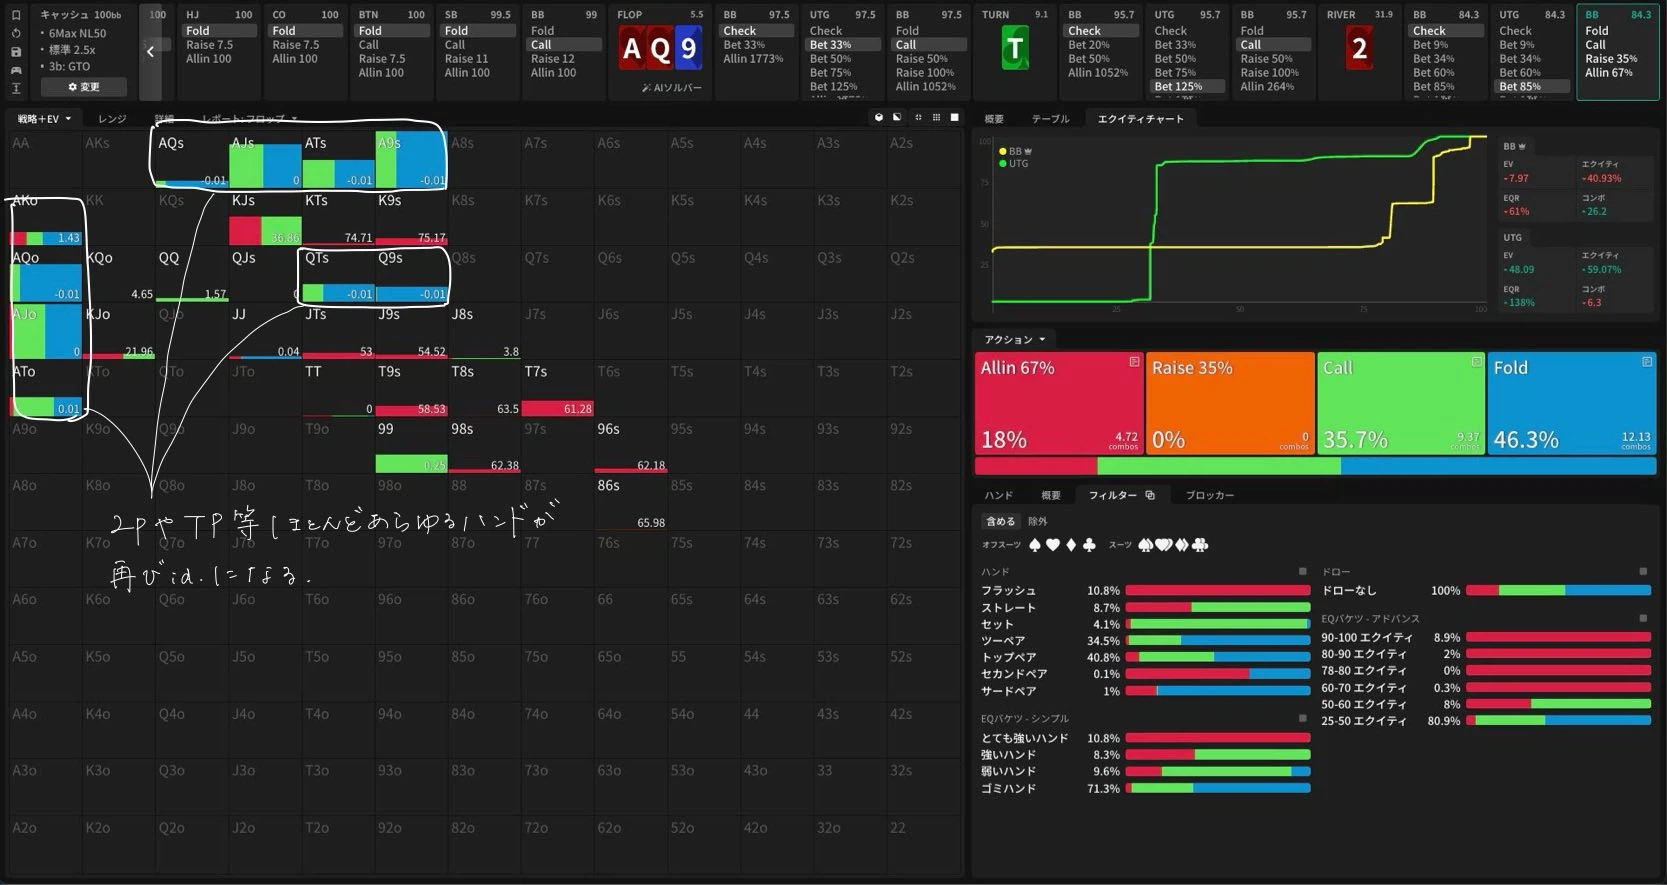The image size is (1667, 885).
Task: Select Raise 7.5 in the HJ column
Action: 209,45
